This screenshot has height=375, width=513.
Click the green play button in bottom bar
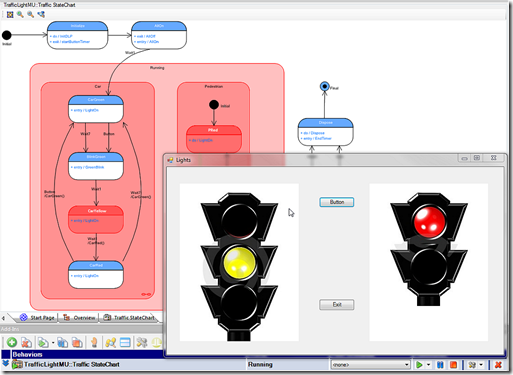(419, 365)
